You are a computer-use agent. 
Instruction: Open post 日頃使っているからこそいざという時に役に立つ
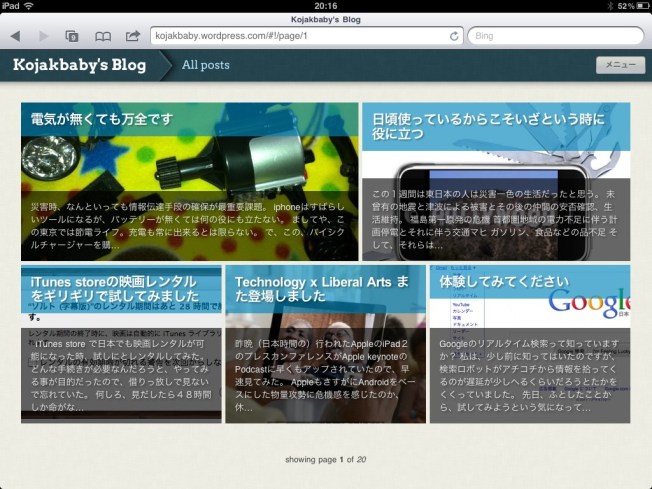(495, 126)
